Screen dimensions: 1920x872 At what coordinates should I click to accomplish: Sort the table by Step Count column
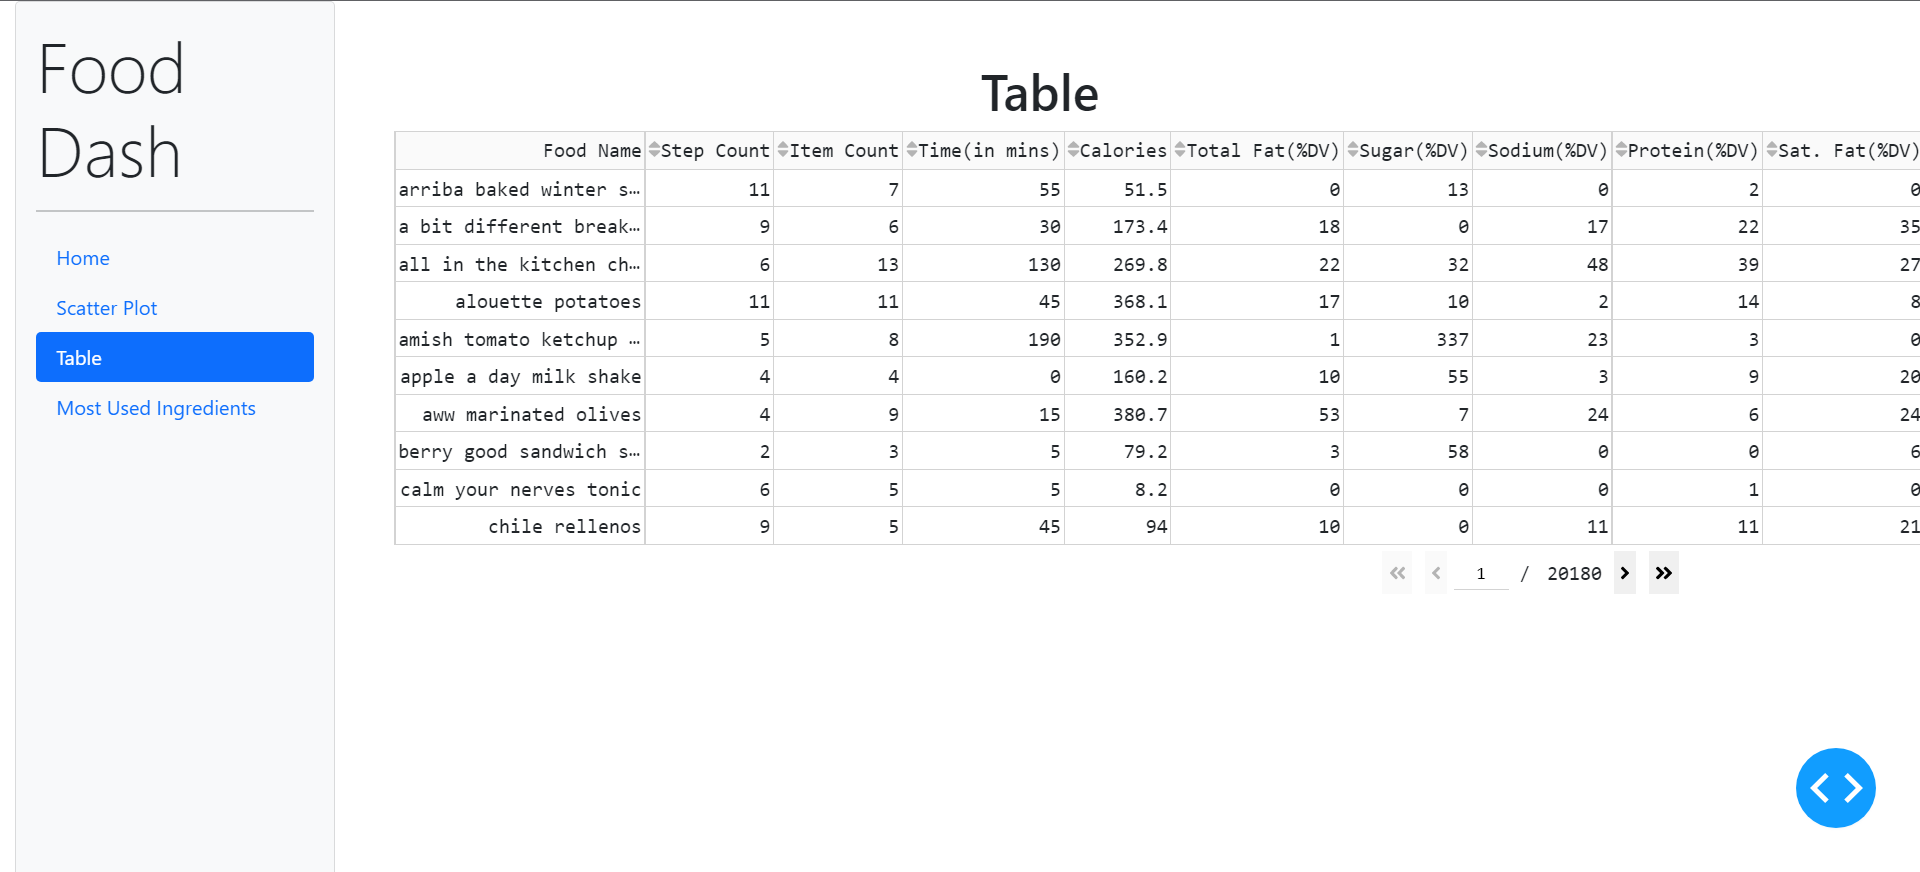654,150
